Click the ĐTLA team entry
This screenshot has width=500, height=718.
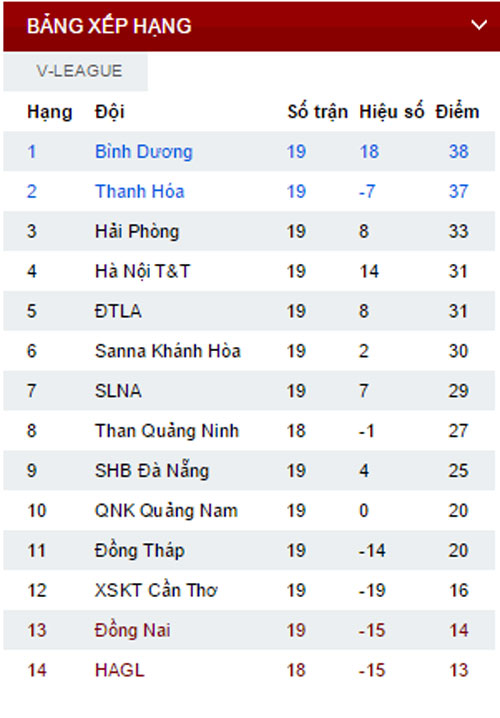point(118,311)
